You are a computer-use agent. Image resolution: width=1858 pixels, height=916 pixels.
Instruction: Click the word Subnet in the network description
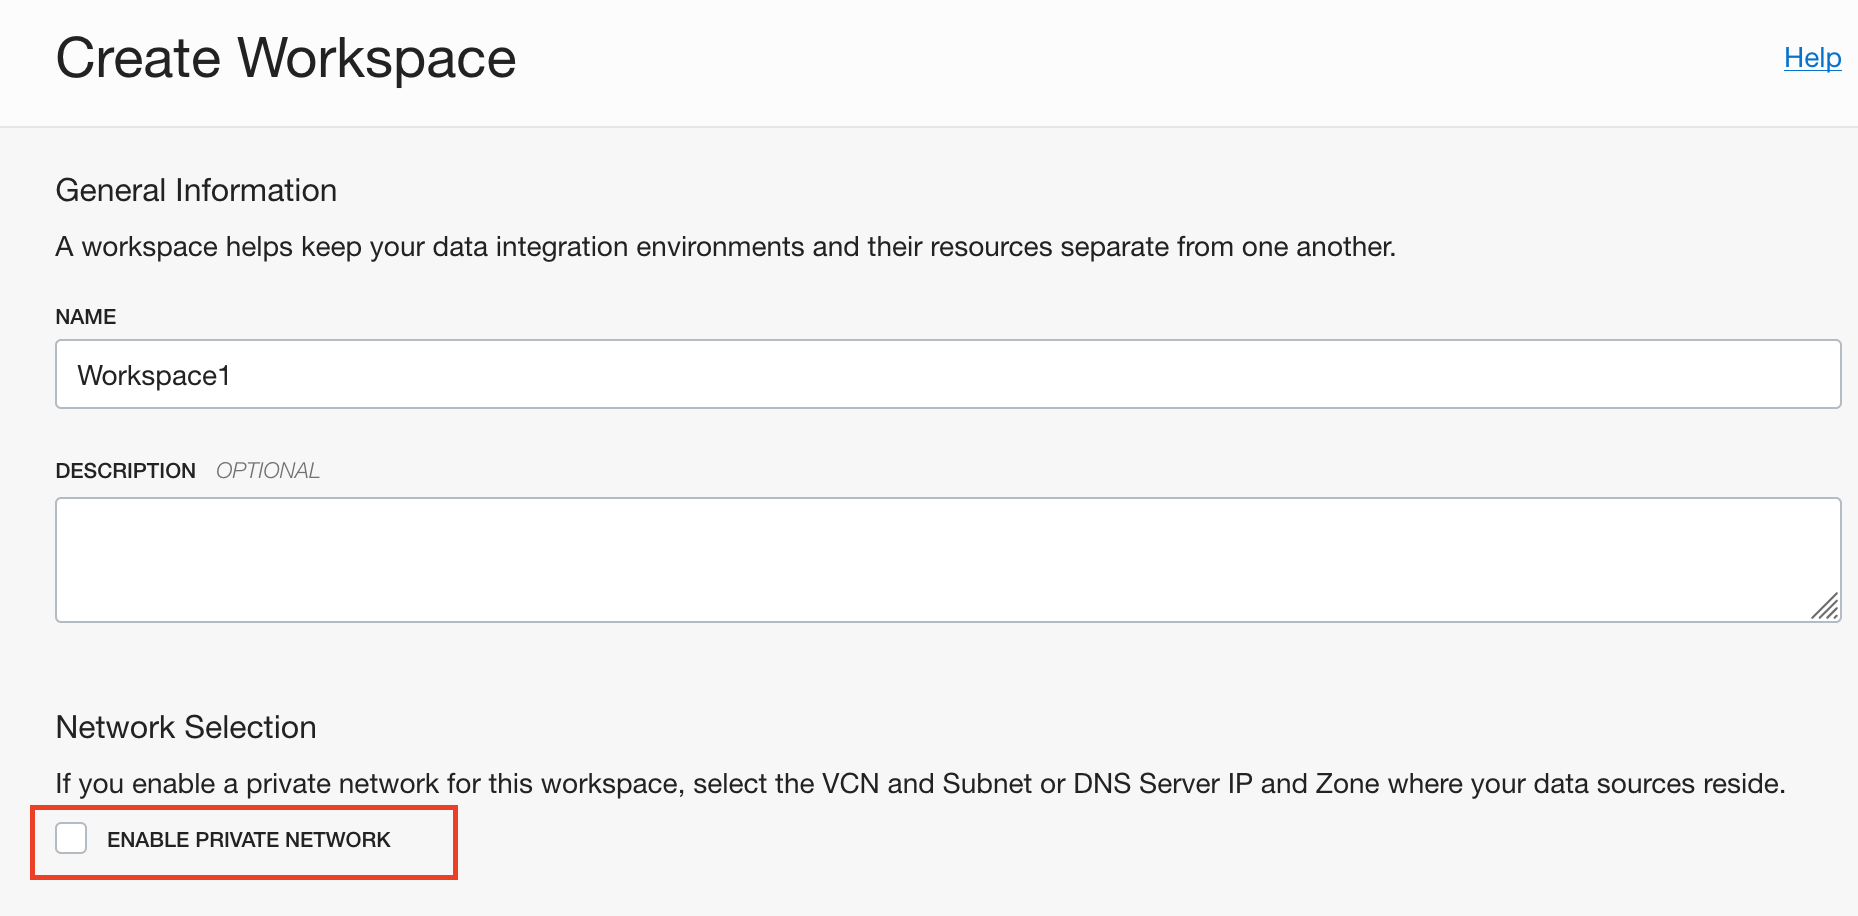pyautogui.click(x=987, y=783)
